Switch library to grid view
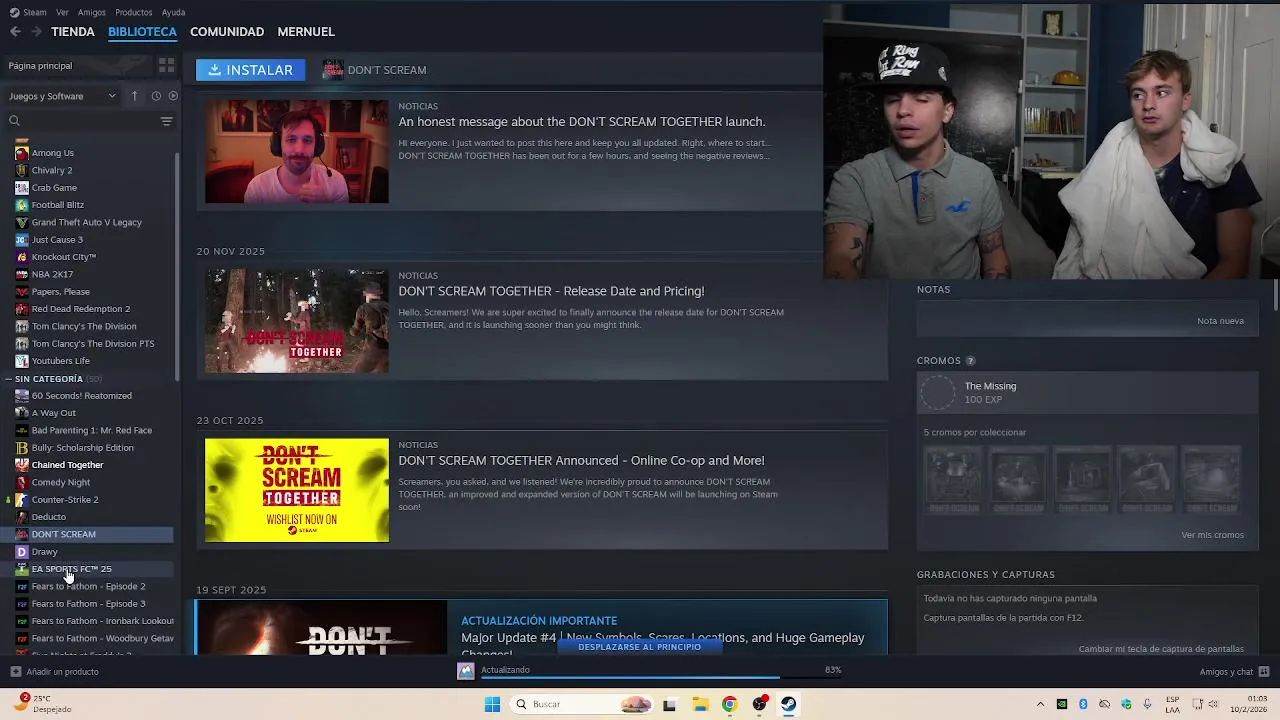This screenshot has width=1280, height=720. point(166,65)
